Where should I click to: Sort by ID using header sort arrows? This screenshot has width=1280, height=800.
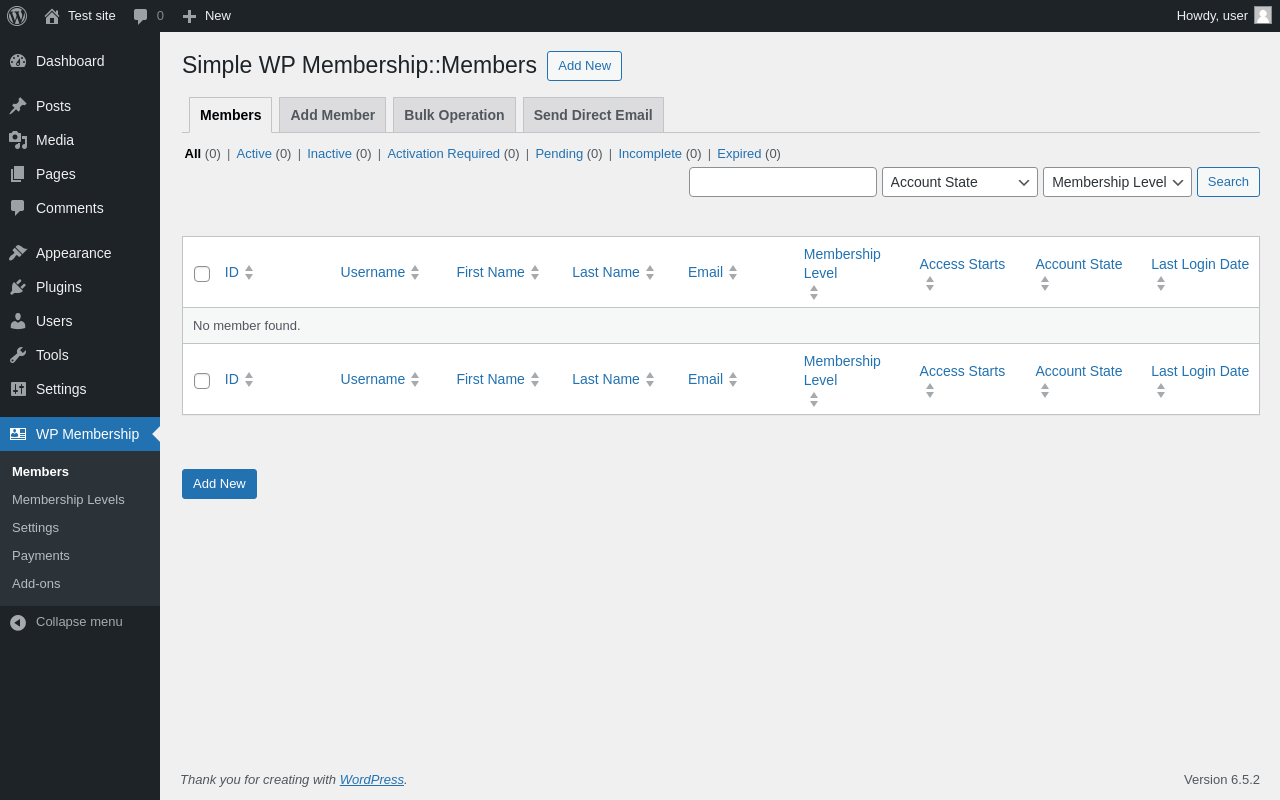249,272
